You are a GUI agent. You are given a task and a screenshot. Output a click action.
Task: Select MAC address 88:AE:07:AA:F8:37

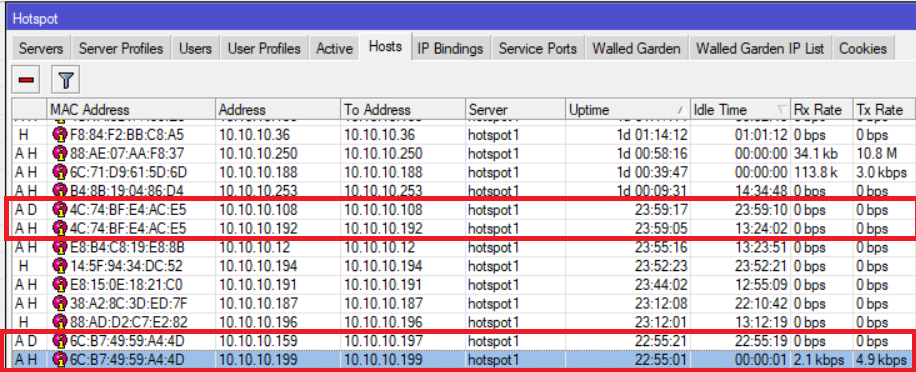(127, 154)
